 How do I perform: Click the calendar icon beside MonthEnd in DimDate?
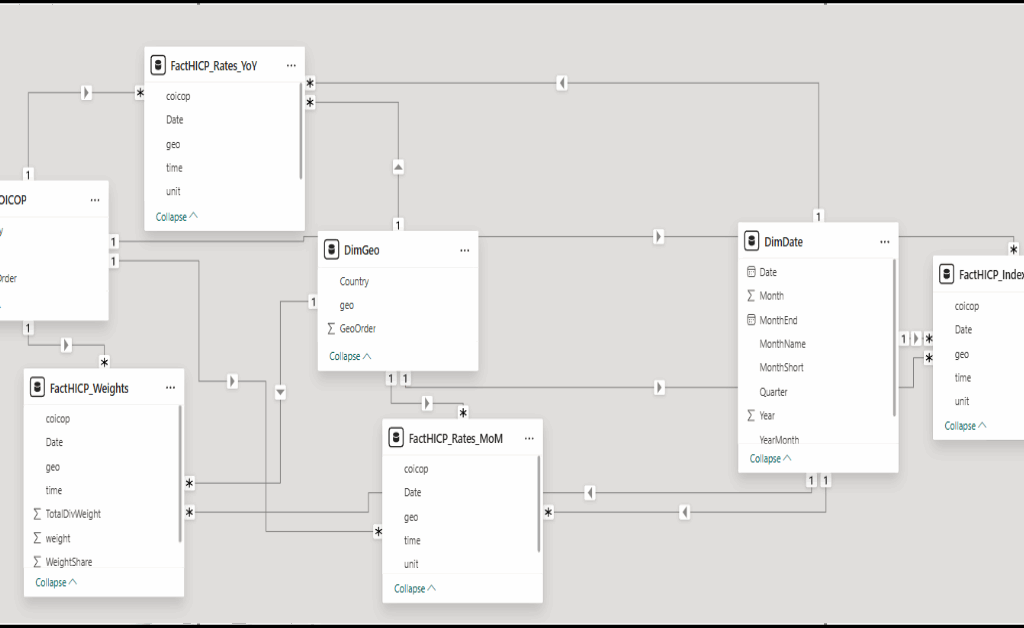pos(753,319)
